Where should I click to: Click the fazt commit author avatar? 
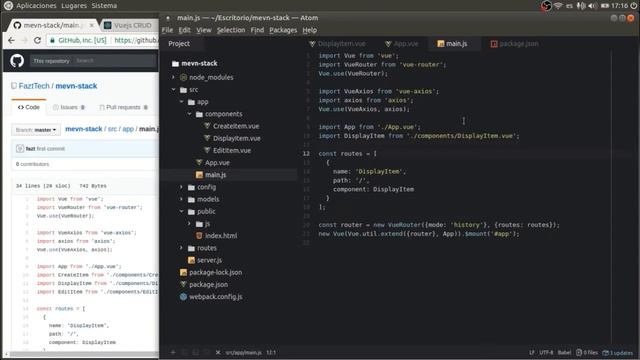click(x=20, y=149)
